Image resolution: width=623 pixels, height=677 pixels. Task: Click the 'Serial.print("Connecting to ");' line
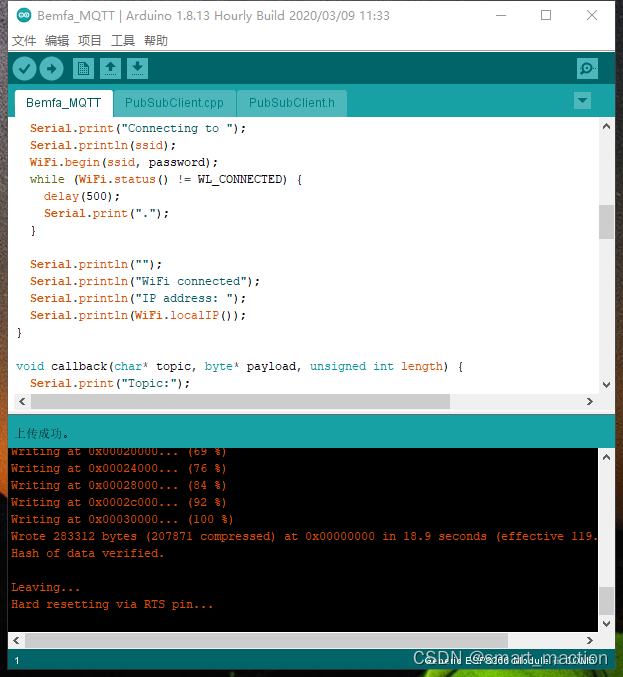click(x=138, y=128)
